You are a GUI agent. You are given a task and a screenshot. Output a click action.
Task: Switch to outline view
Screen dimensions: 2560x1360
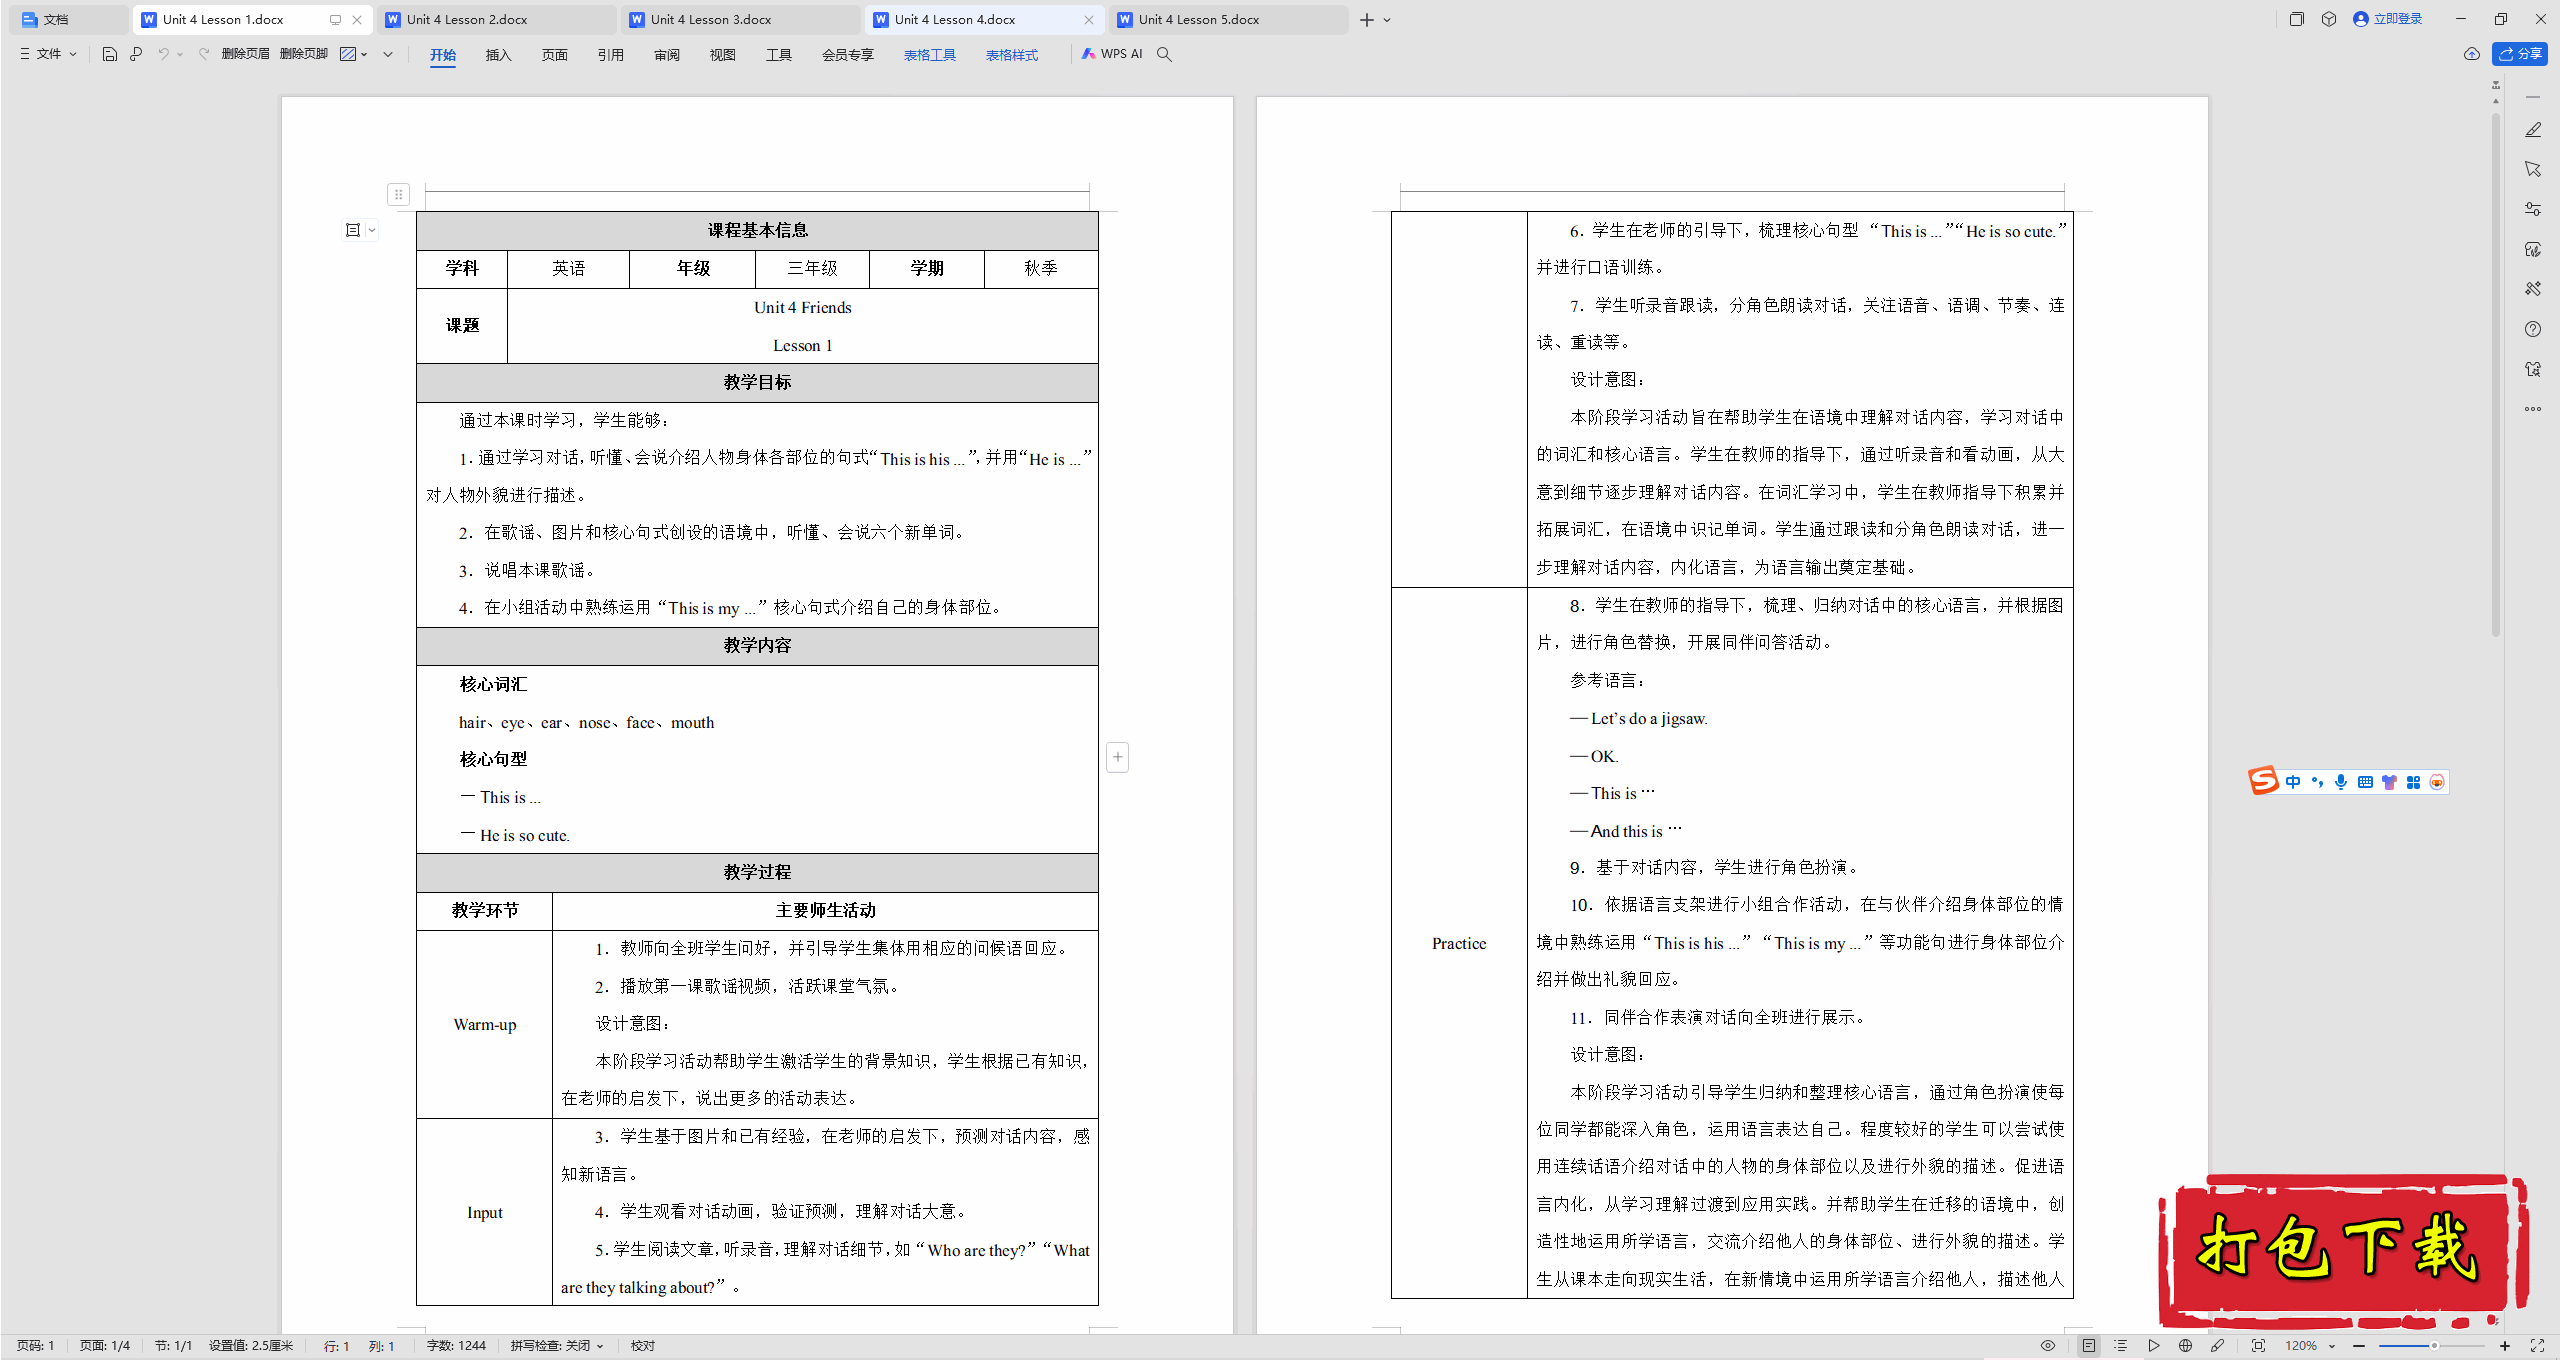[x=2120, y=1346]
